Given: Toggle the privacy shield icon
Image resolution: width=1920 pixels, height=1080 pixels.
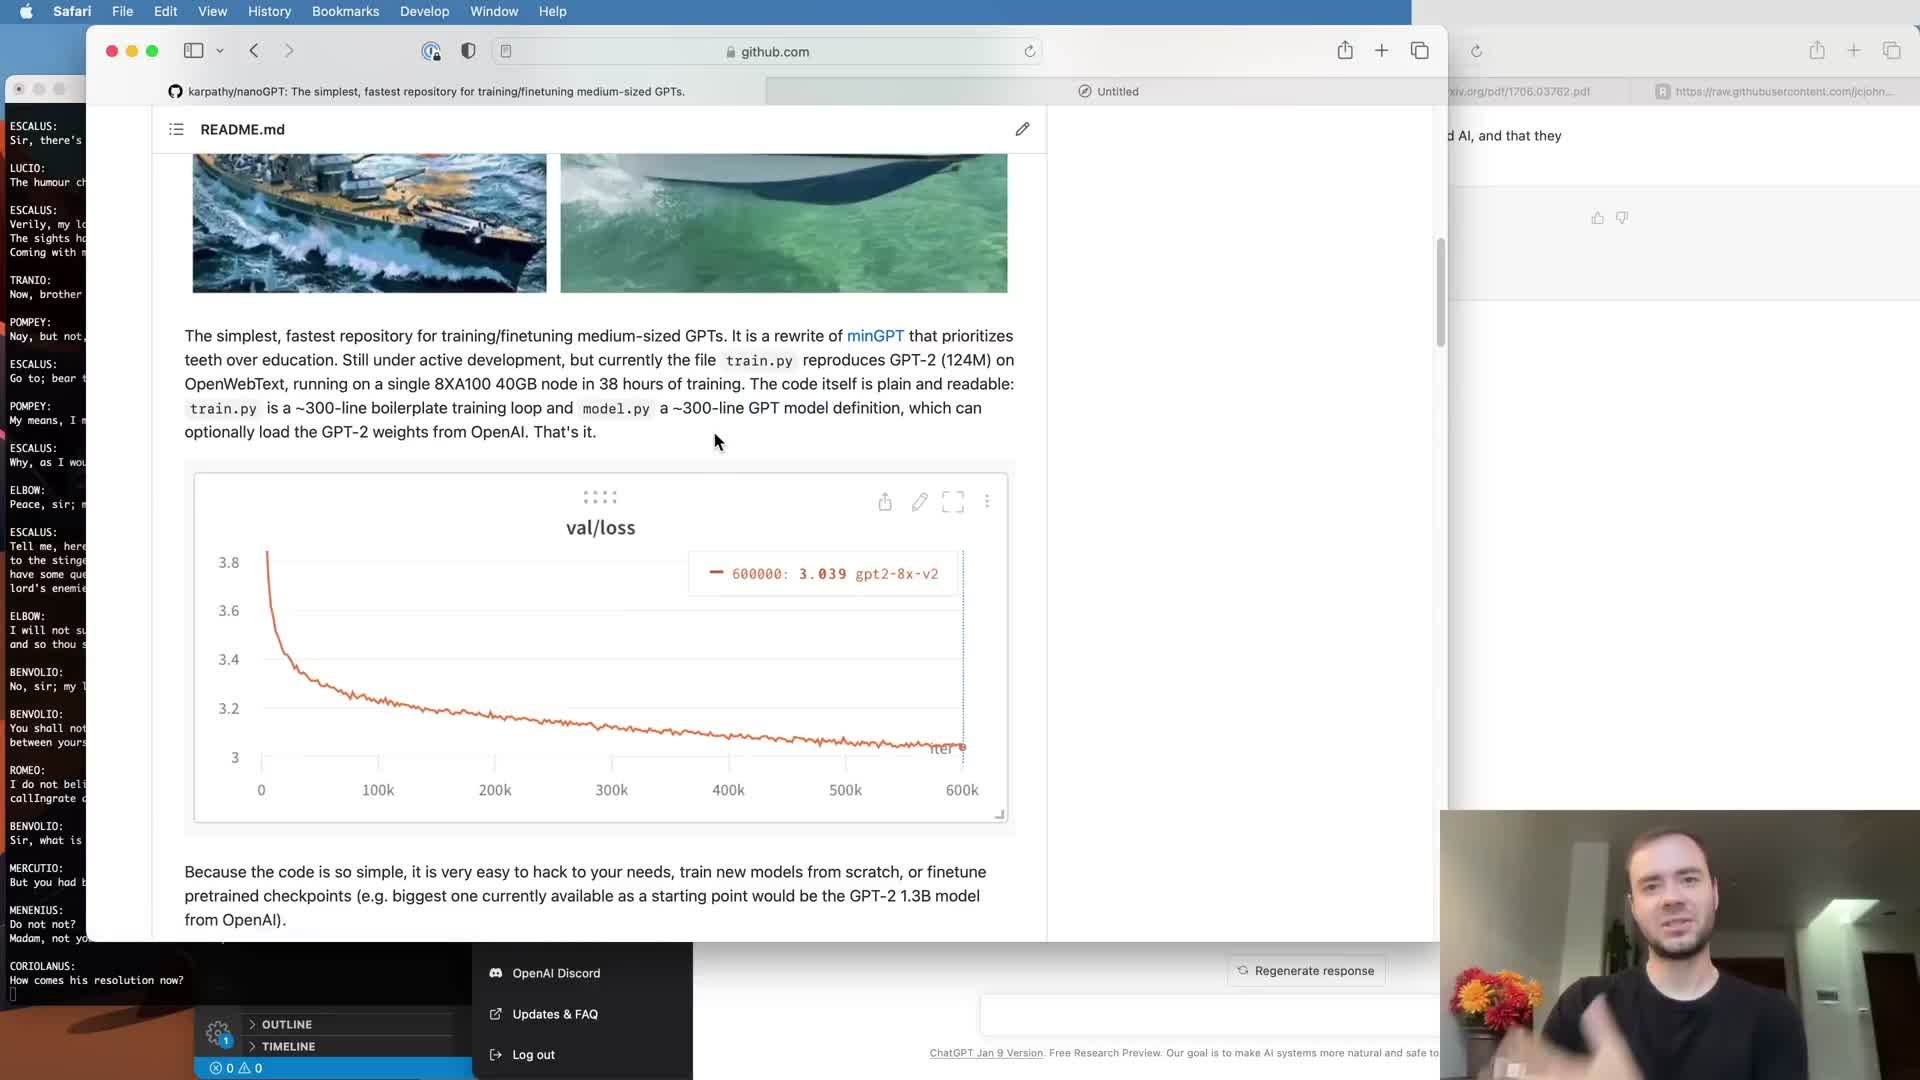Looking at the screenshot, I should pyautogui.click(x=468, y=51).
